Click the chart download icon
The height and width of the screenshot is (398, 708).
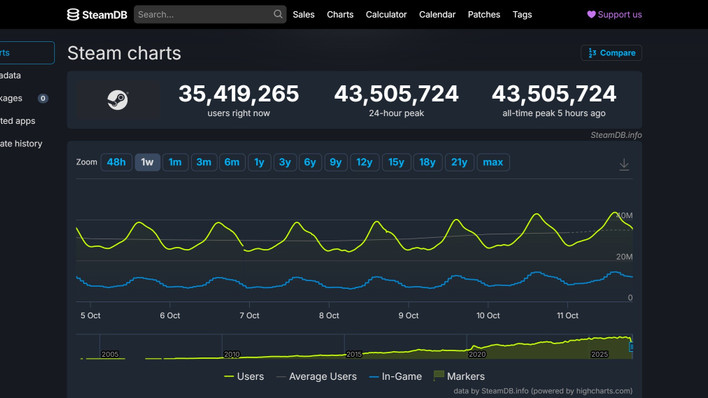pos(624,164)
